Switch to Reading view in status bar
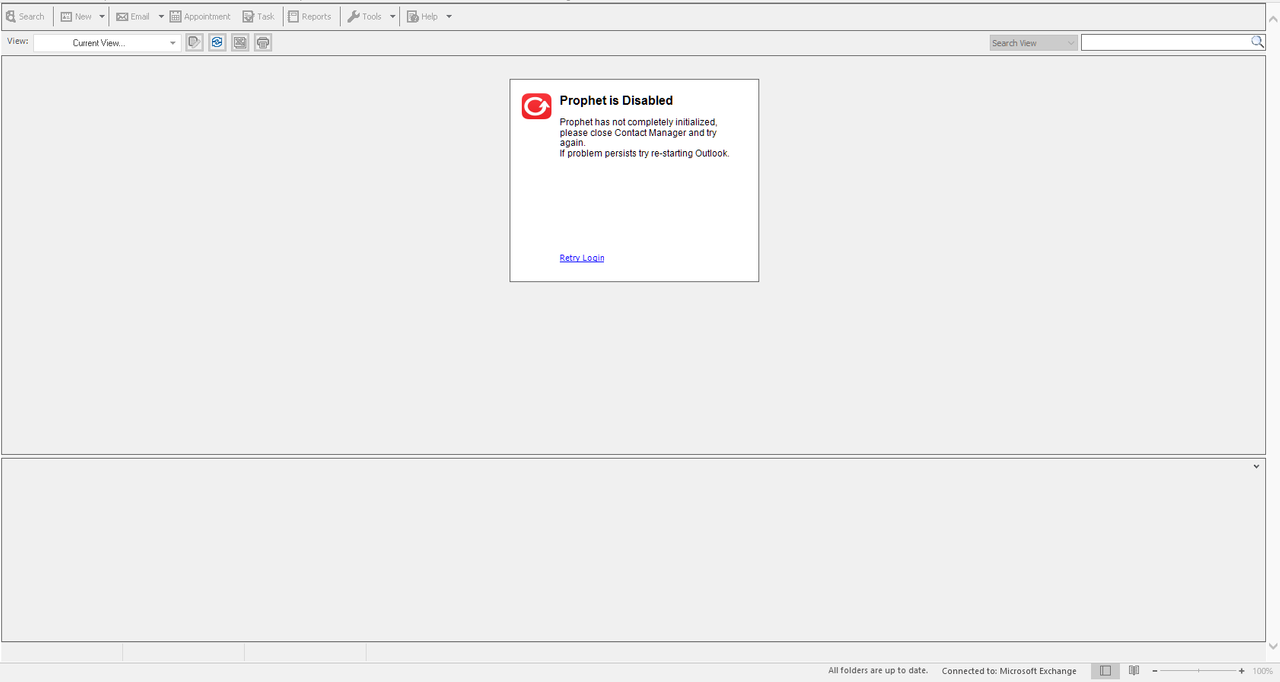The image size is (1280, 682). tap(1134, 671)
